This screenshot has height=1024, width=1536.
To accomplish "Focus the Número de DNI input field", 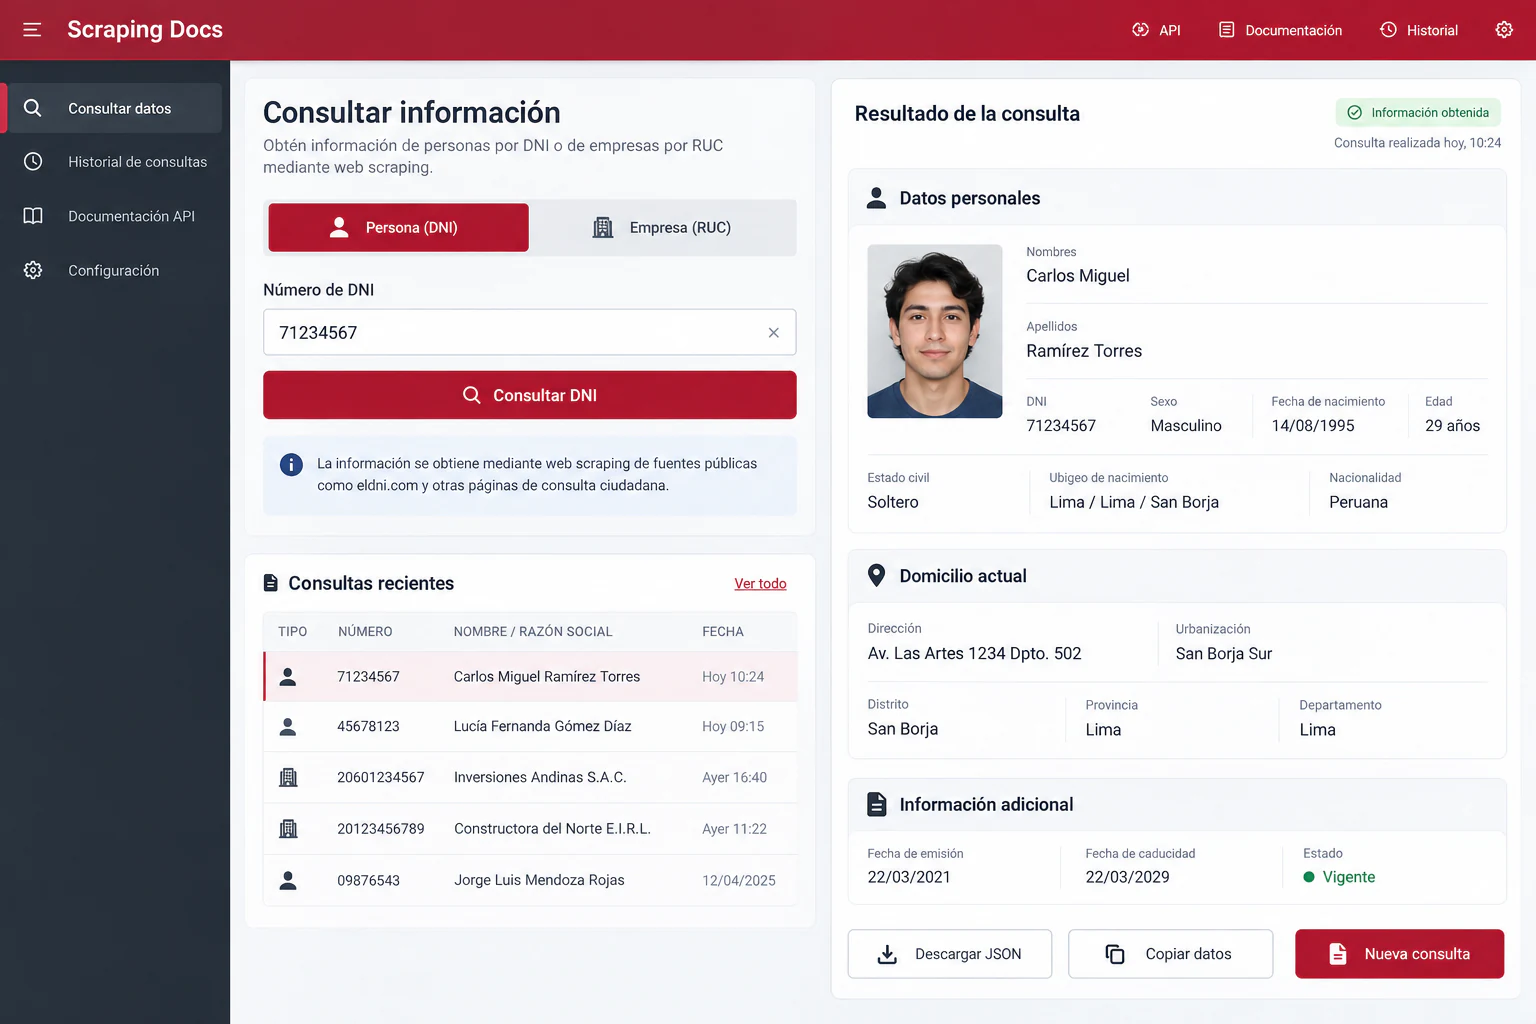I will coord(530,333).
